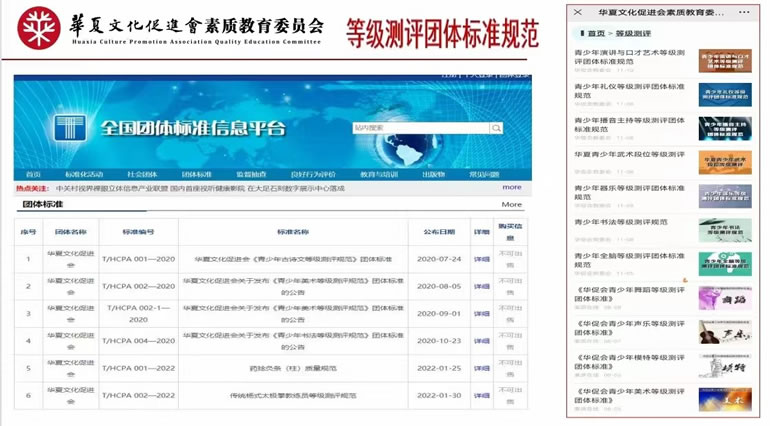The image size is (770, 426).
Task: Open the 团体标准 navigation menu item
Action: click(196, 174)
